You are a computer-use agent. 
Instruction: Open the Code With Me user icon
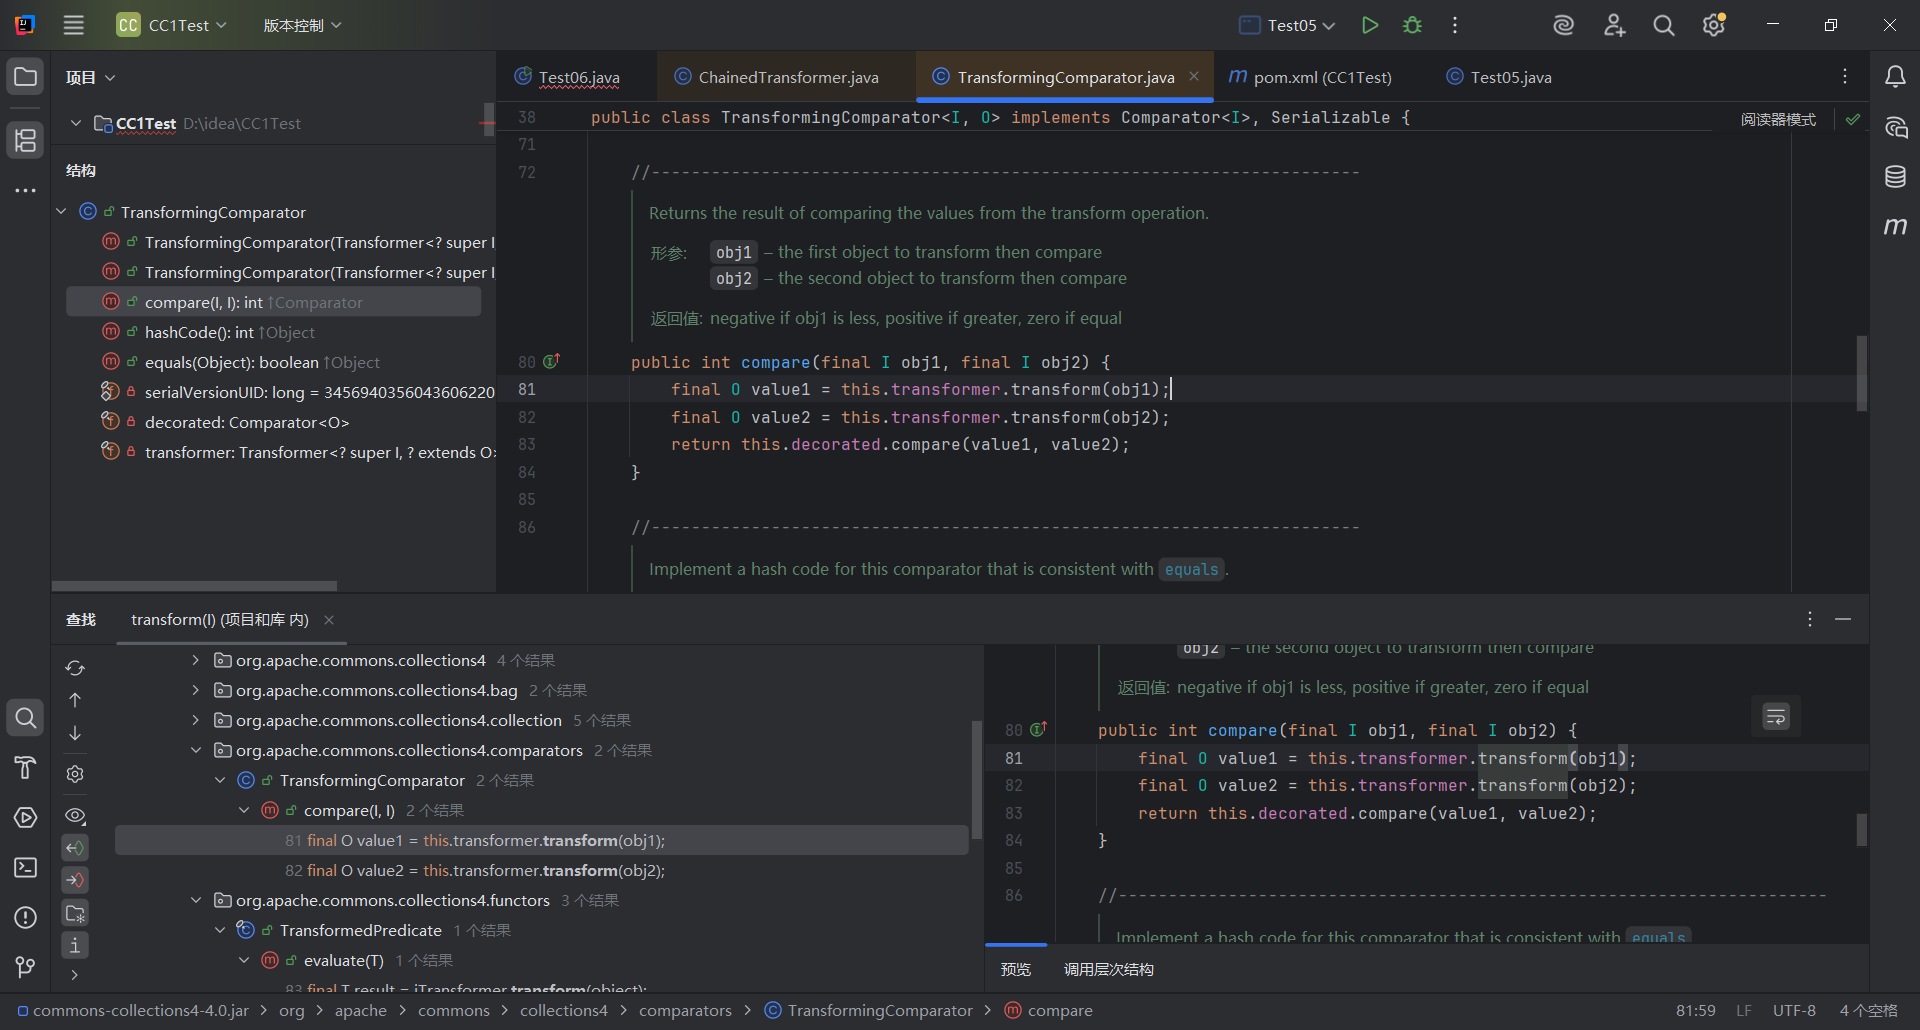click(x=1614, y=25)
